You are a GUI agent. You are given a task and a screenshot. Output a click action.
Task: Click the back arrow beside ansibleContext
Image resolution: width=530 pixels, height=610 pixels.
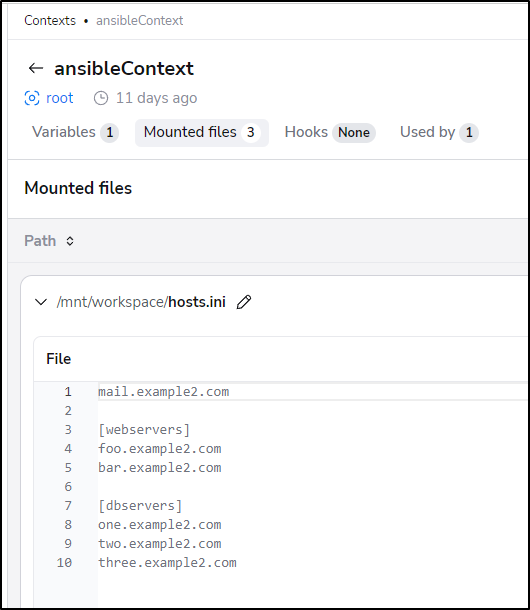[x=36, y=68]
